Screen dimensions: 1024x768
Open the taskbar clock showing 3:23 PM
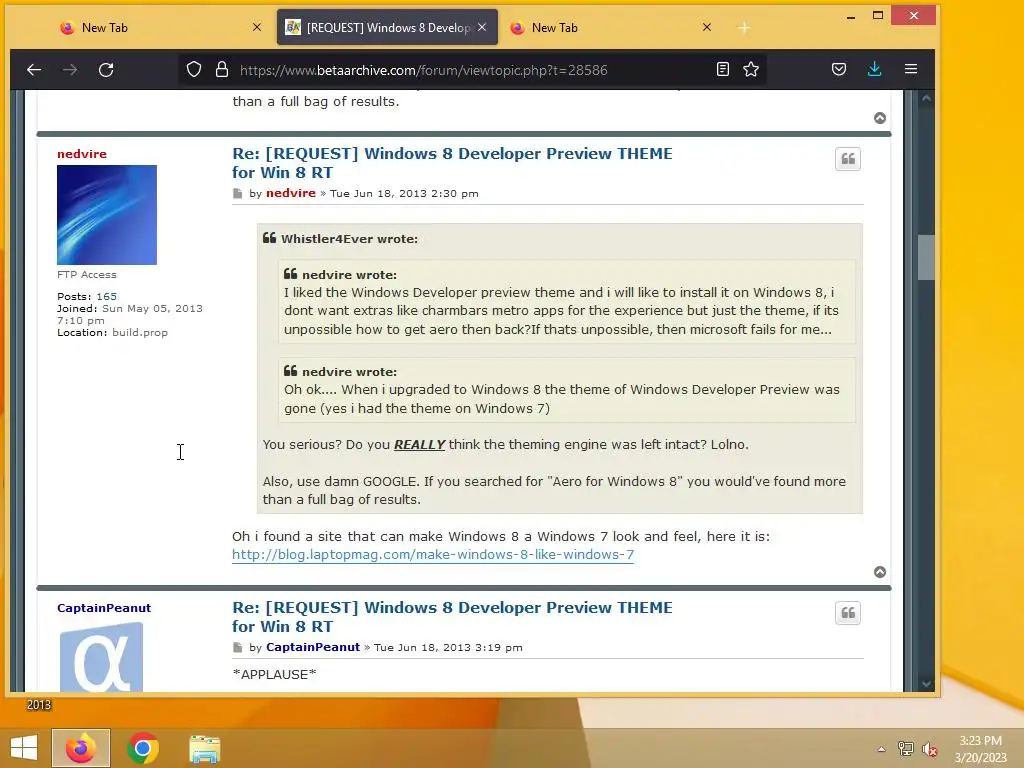pos(980,749)
